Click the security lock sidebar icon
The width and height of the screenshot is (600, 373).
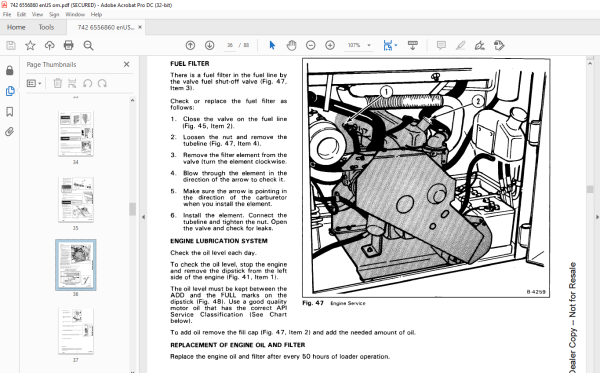[x=10, y=70]
